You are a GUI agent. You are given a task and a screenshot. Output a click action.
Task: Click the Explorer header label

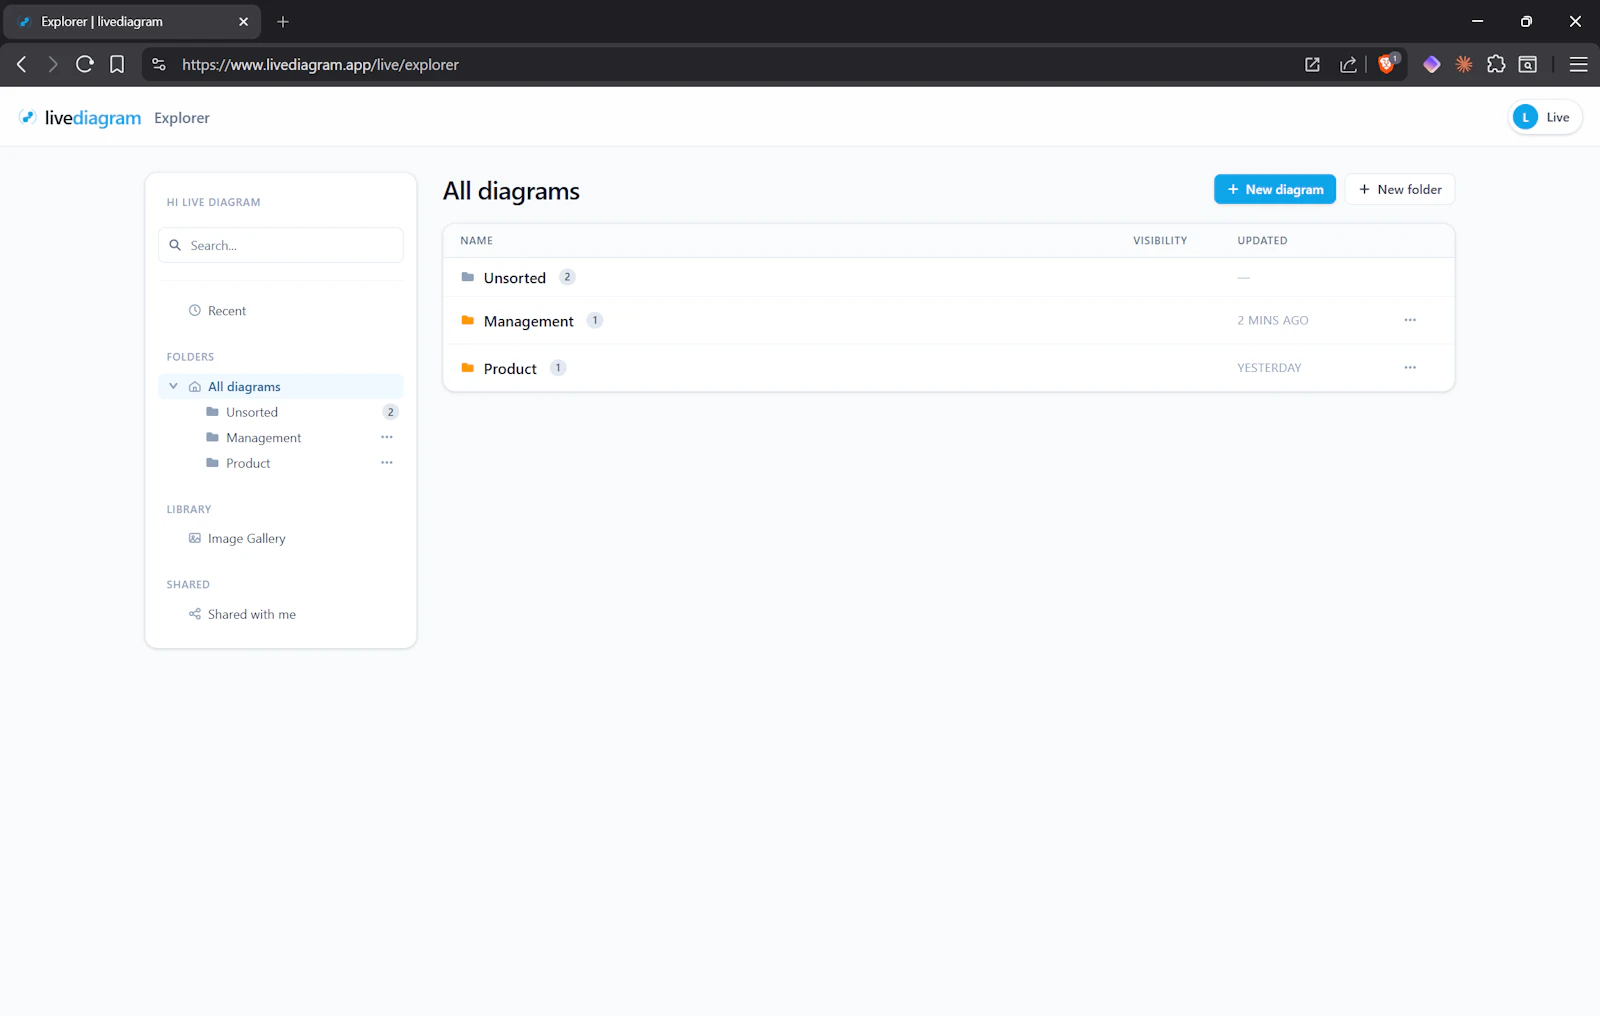[182, 118]
